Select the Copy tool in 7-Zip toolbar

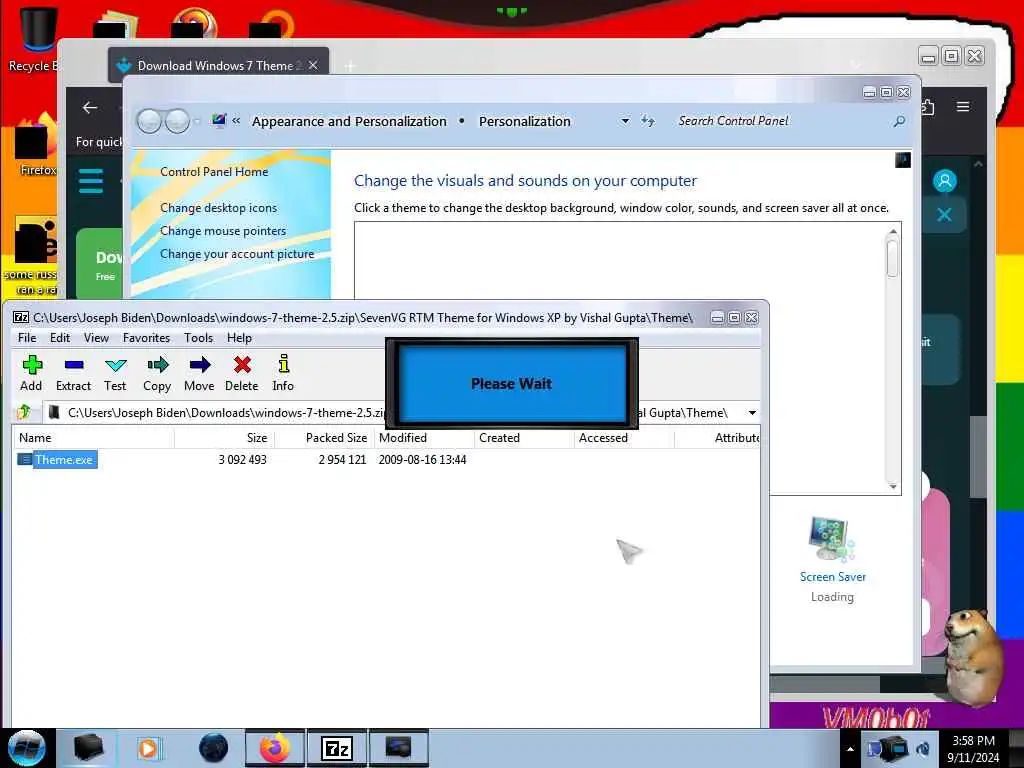click(x=157, y=373)
